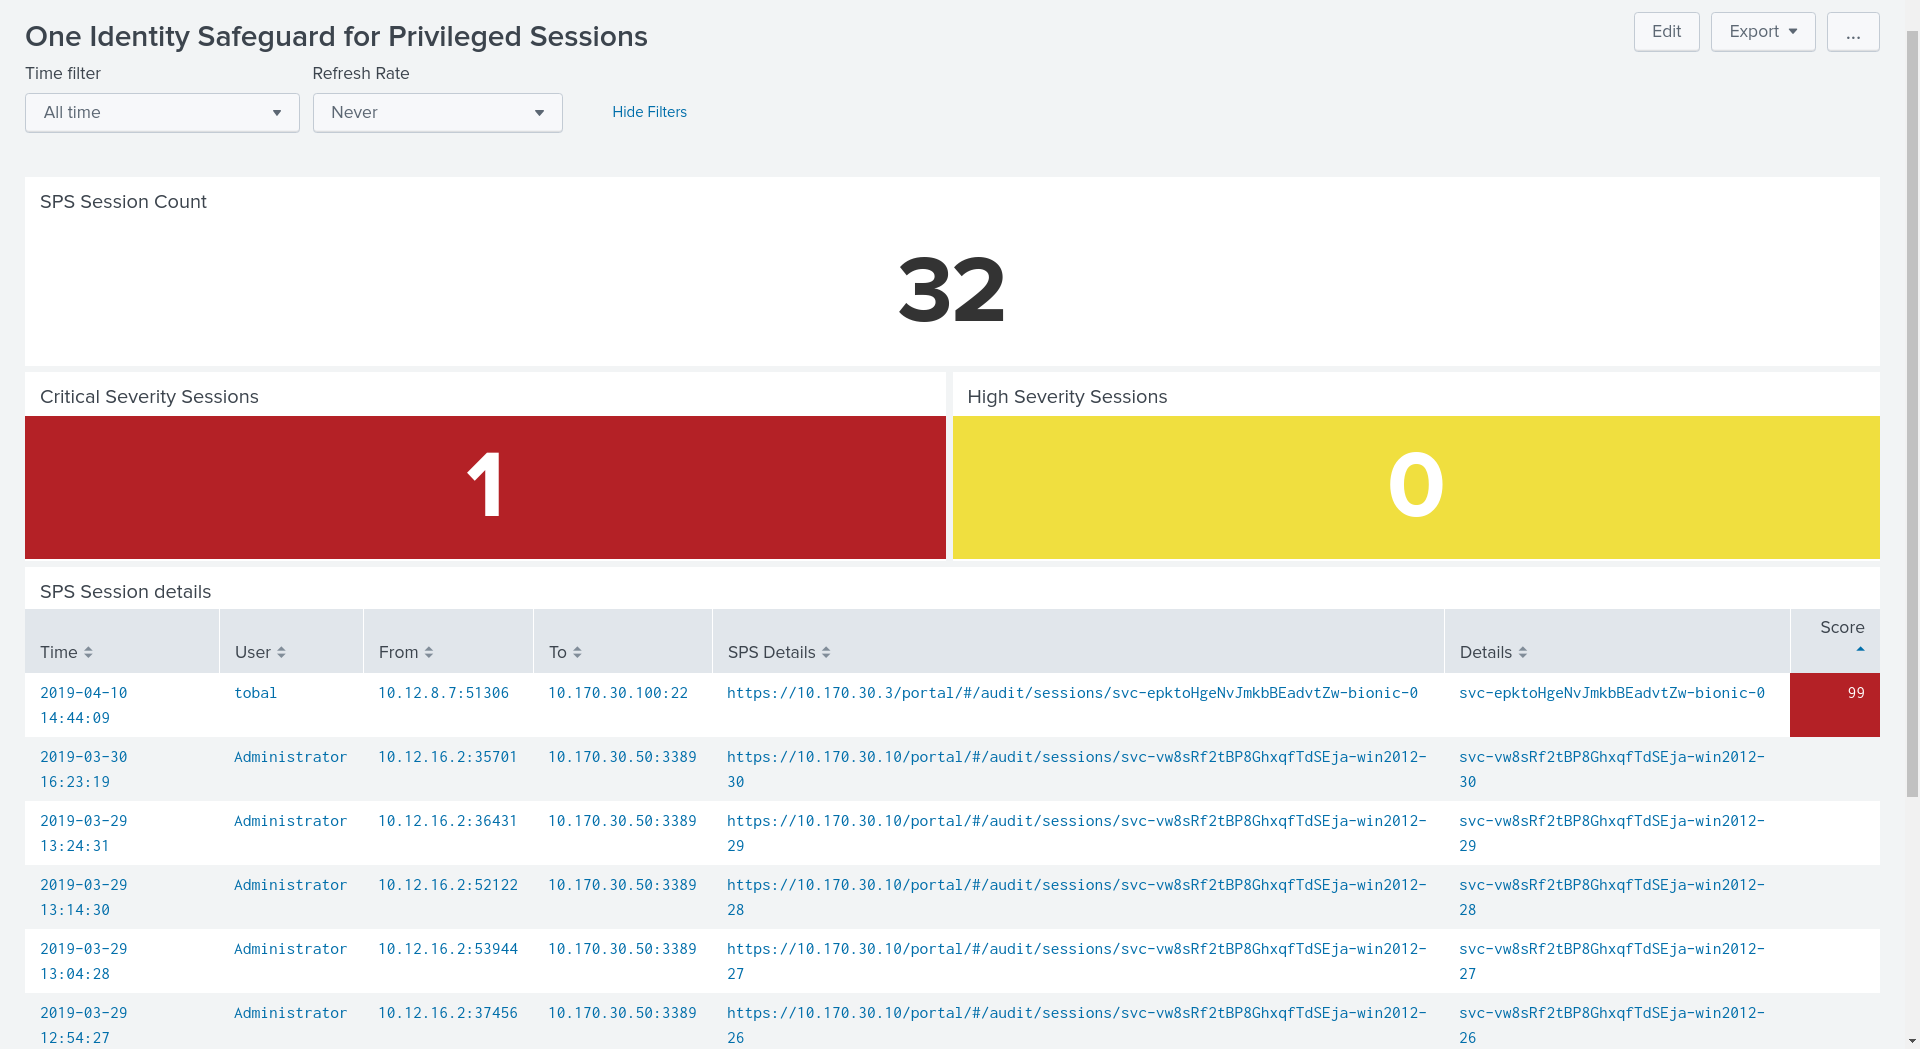
Task: Sort by the From column arrows
Action: [x=428, y=652]
